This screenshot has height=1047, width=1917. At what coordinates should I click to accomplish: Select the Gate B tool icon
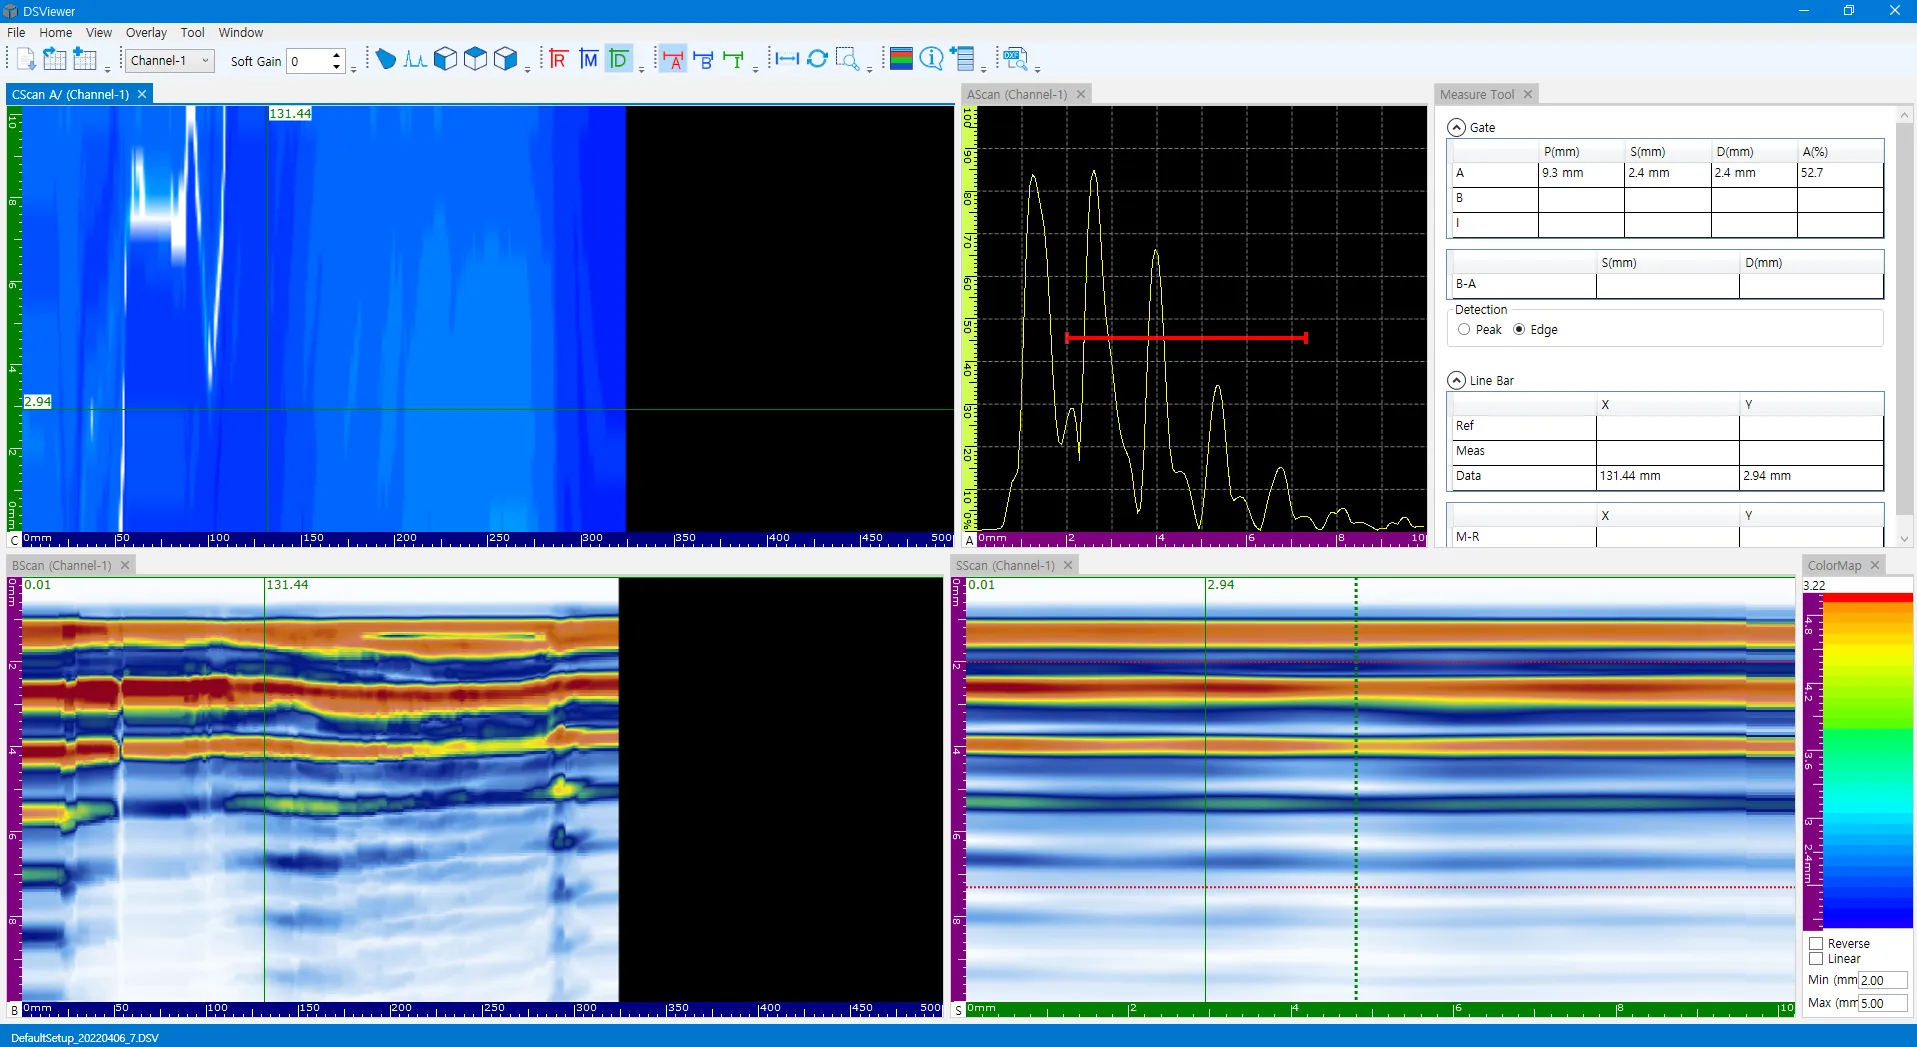pyautogui.click(x=703, y=60)
